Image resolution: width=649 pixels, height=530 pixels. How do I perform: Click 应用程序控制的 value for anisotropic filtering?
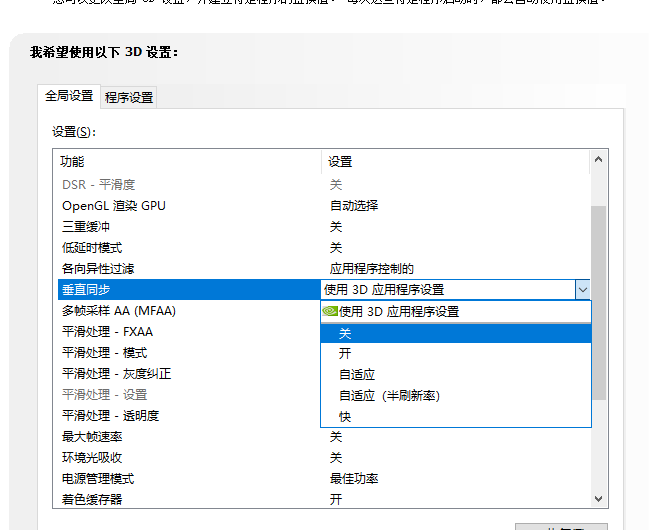[x=372, y=269]
